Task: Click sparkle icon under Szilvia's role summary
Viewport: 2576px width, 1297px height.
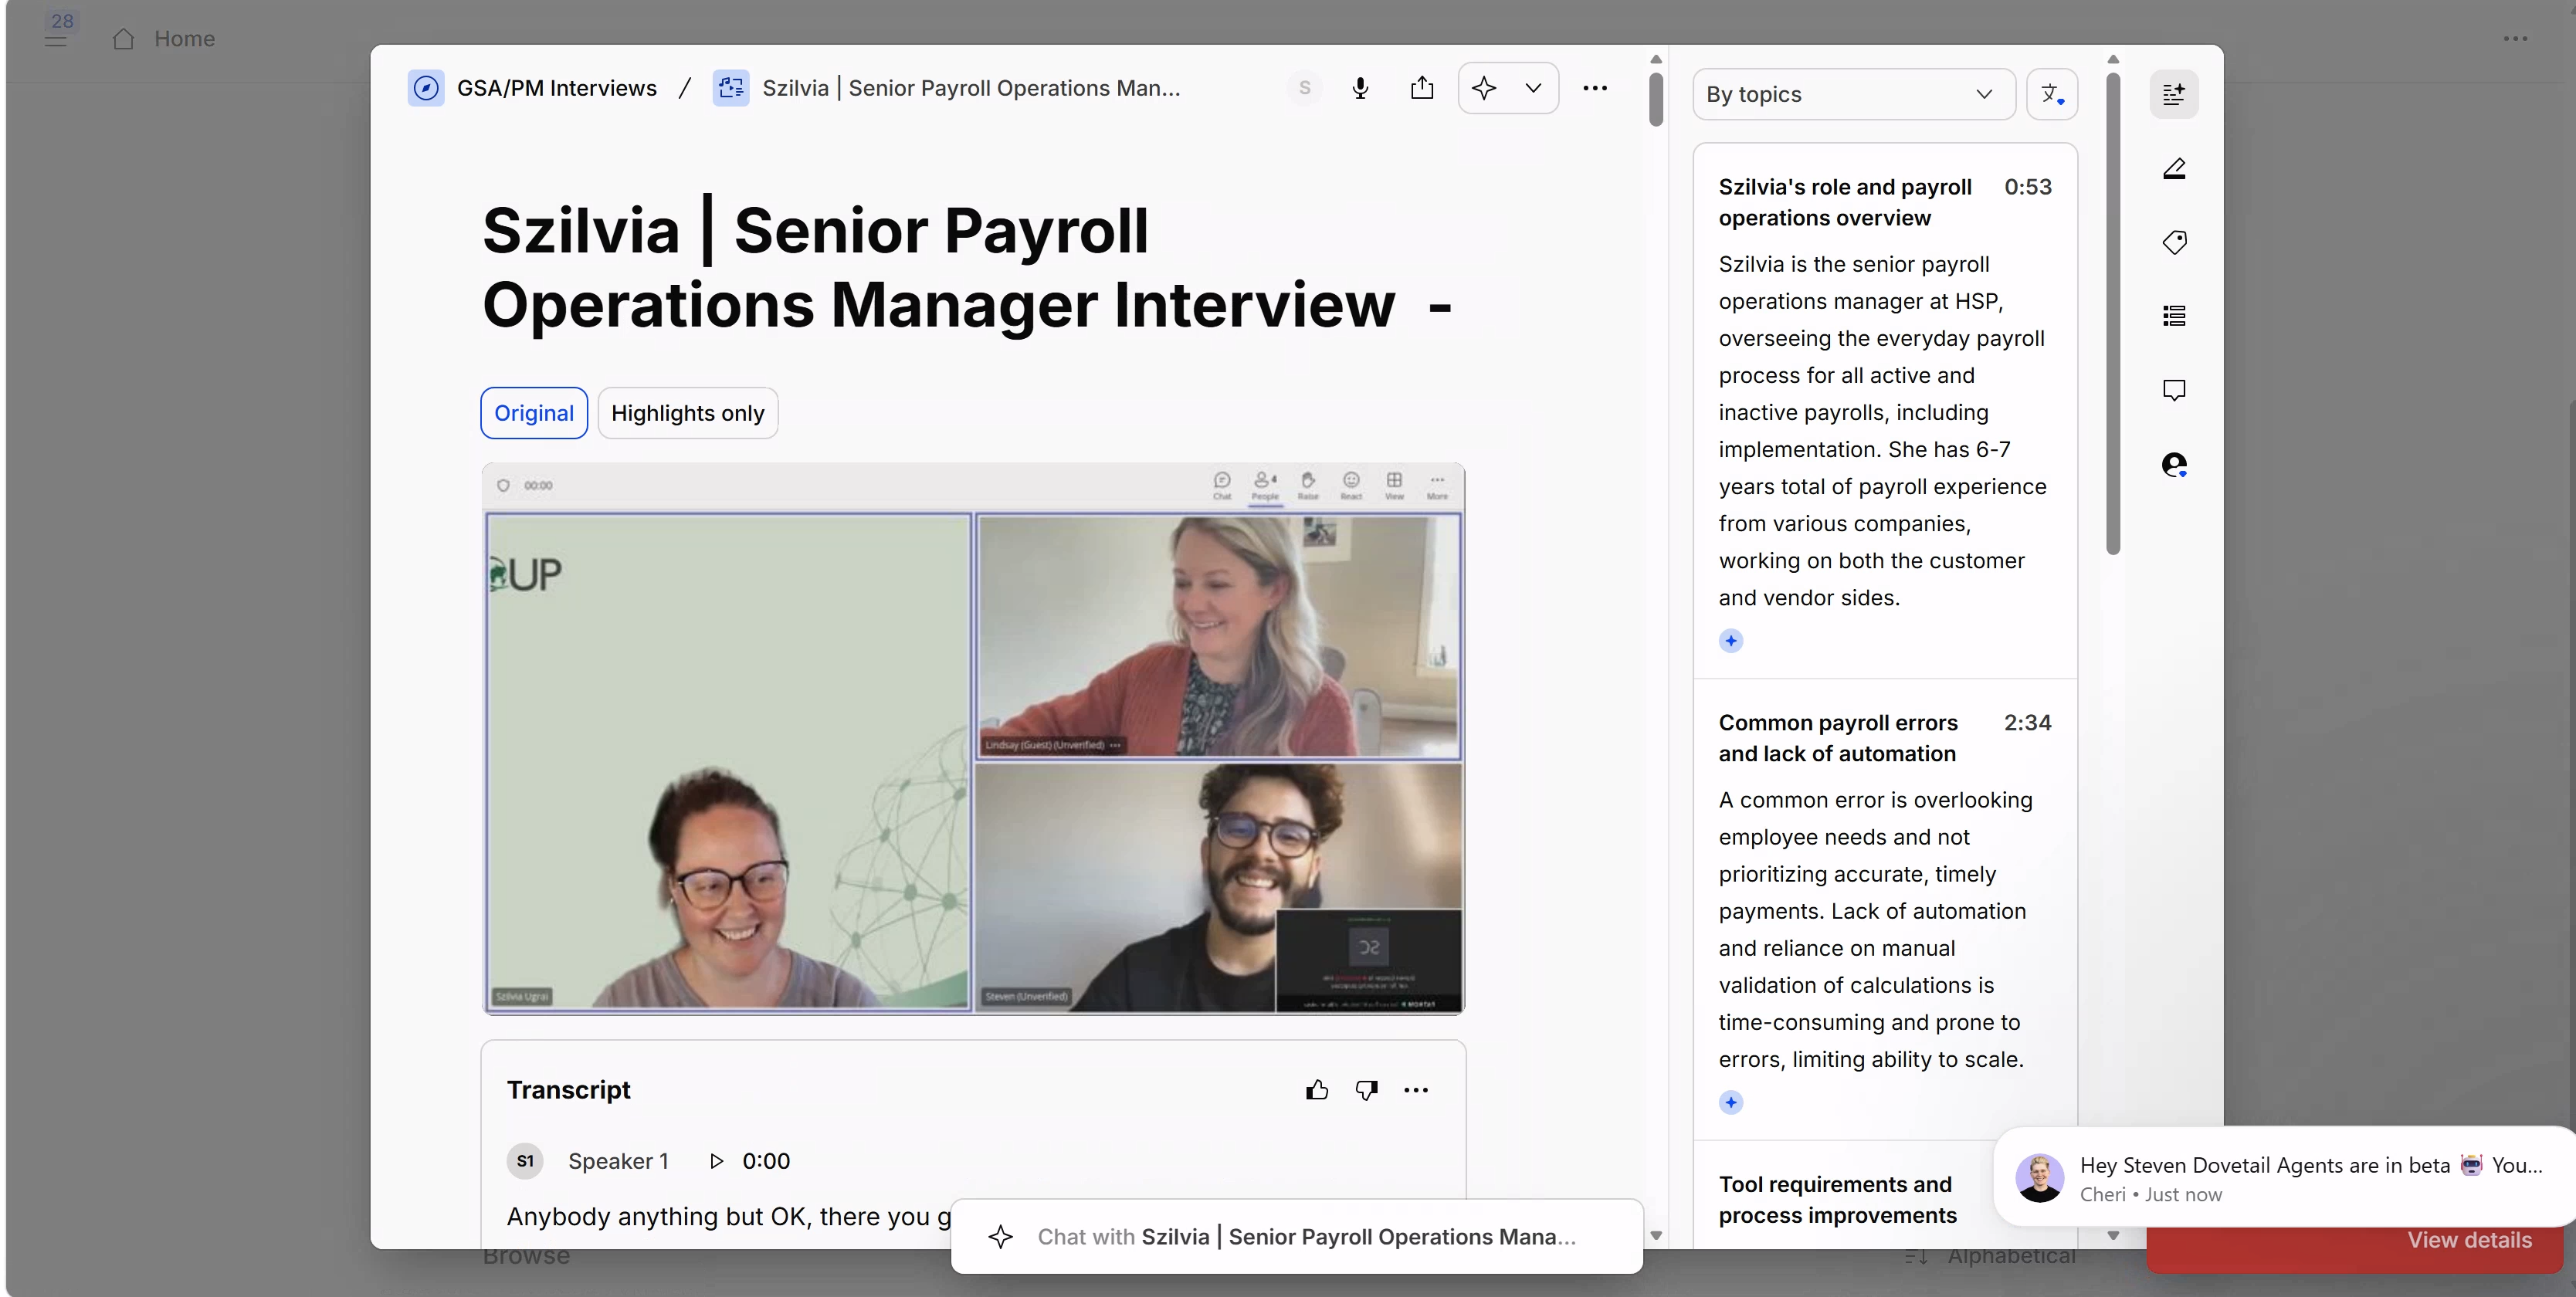Action: tap(1731, 641)
